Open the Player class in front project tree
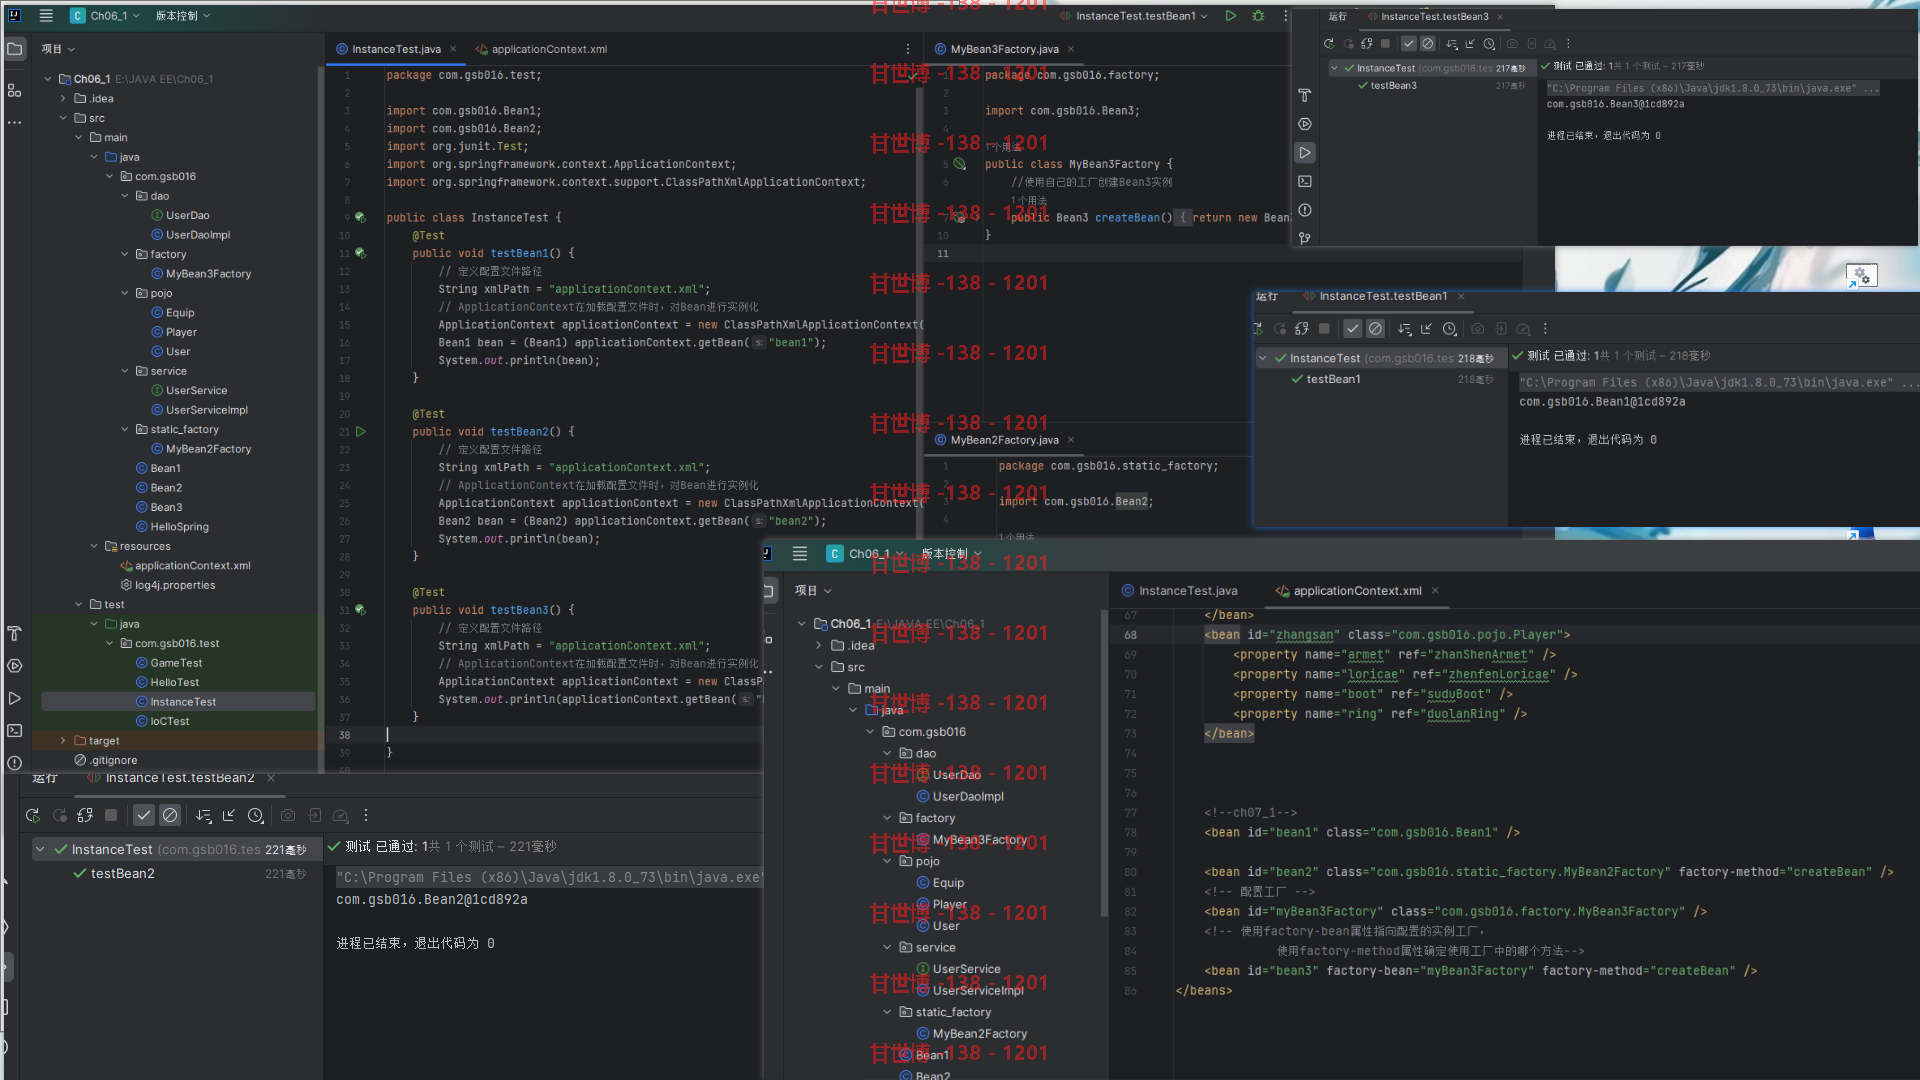The width and height of the screenshot is (1920, 1080). [949, 904]
